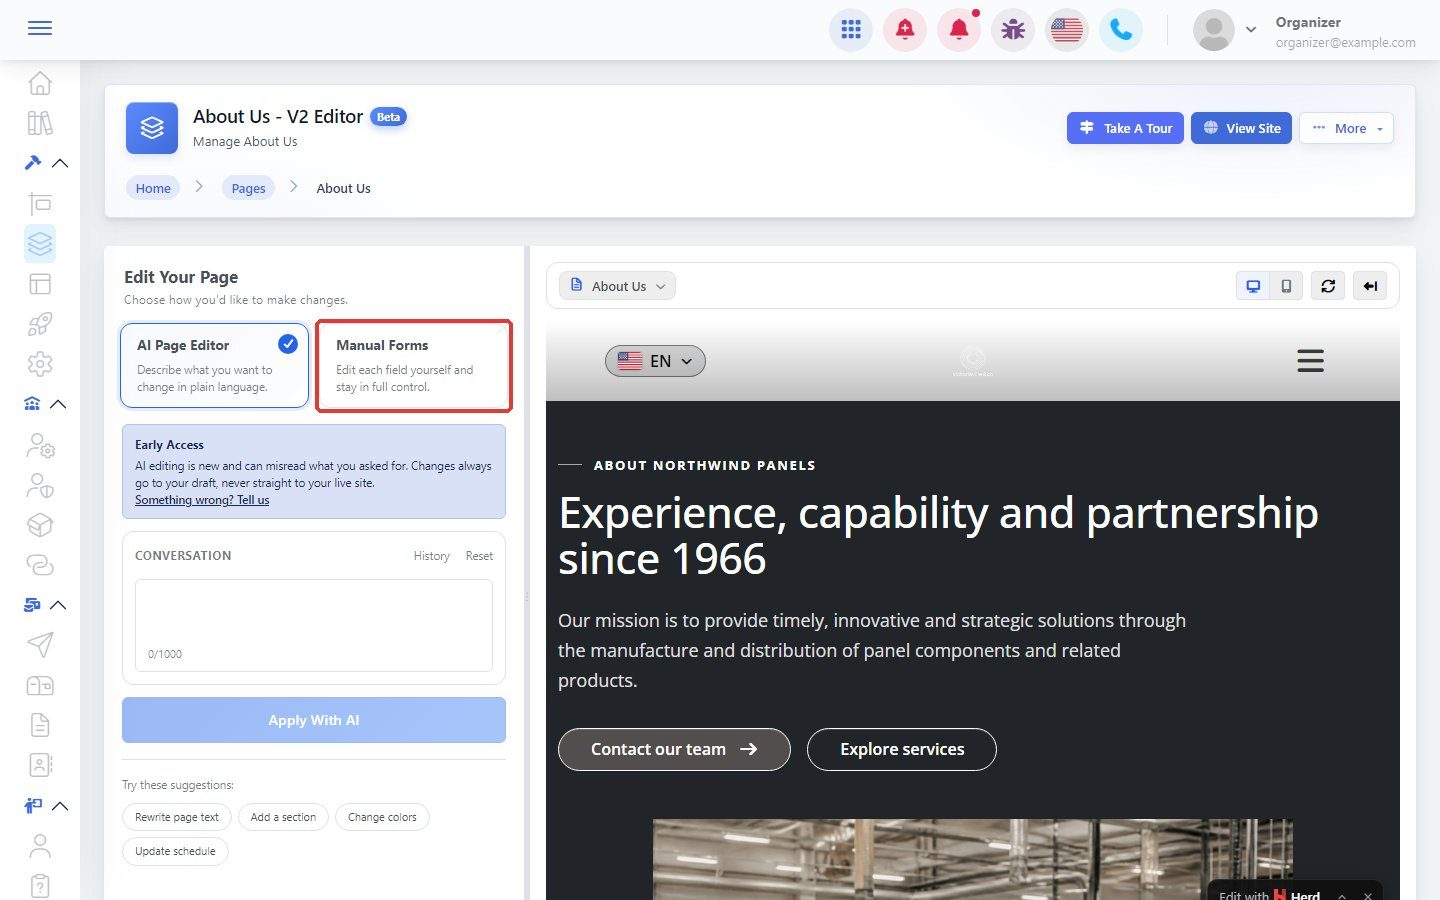Go to Pages breadcrumb

[x=248, y=188]
